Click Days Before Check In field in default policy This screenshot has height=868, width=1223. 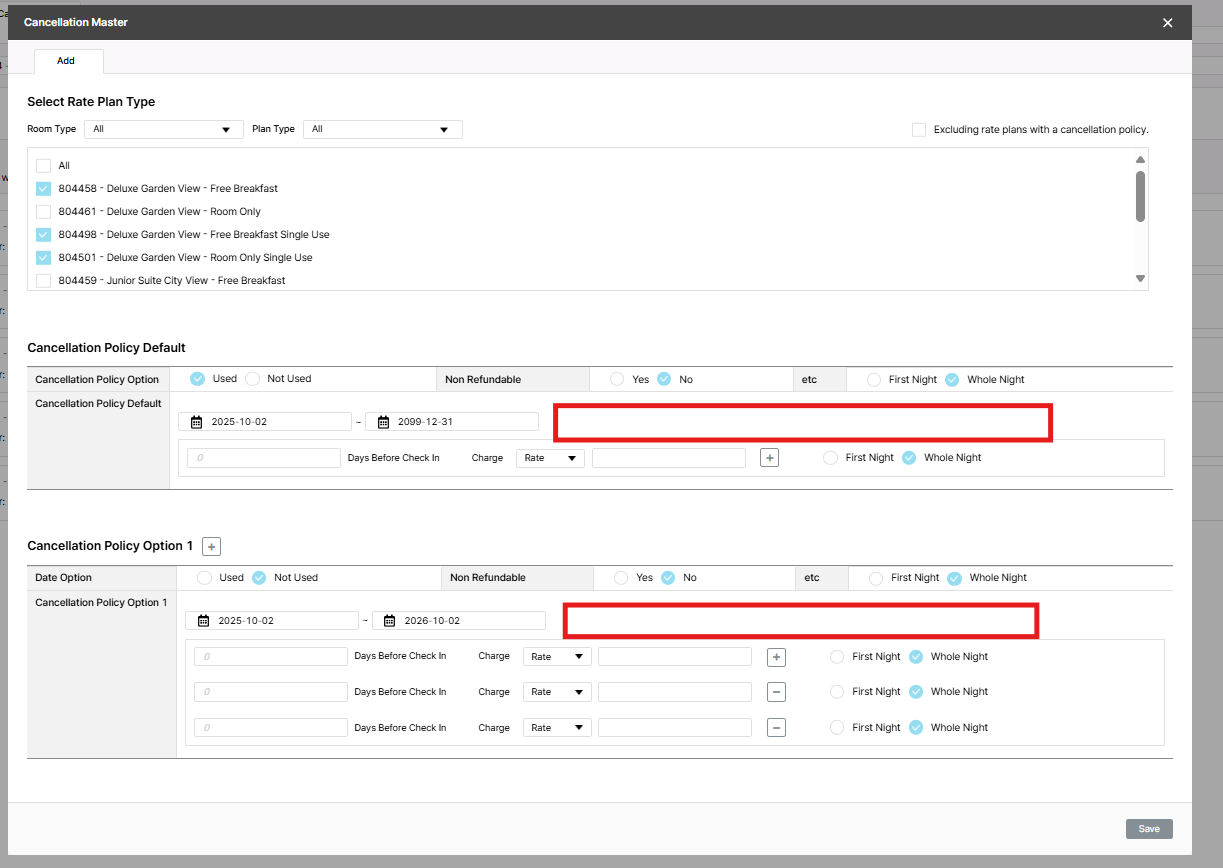264,458
